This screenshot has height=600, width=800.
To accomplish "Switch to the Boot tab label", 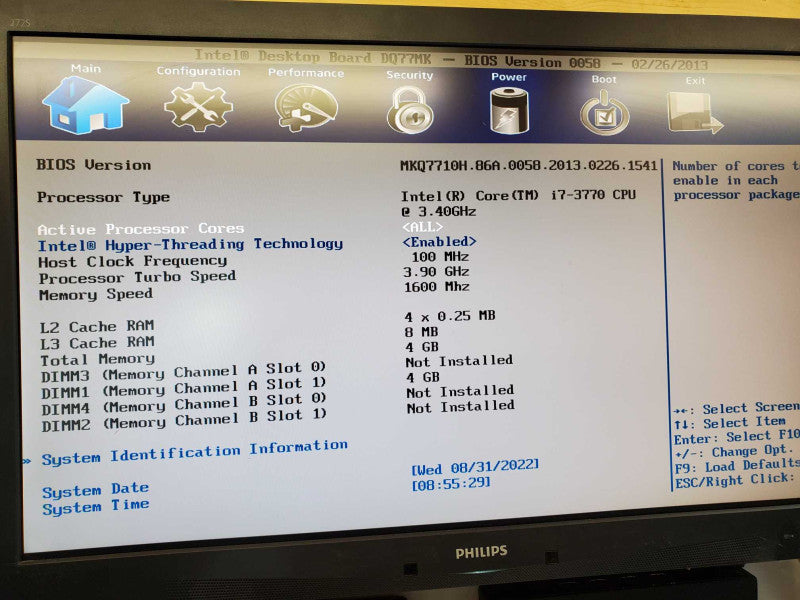I will (x=604, y=79).
